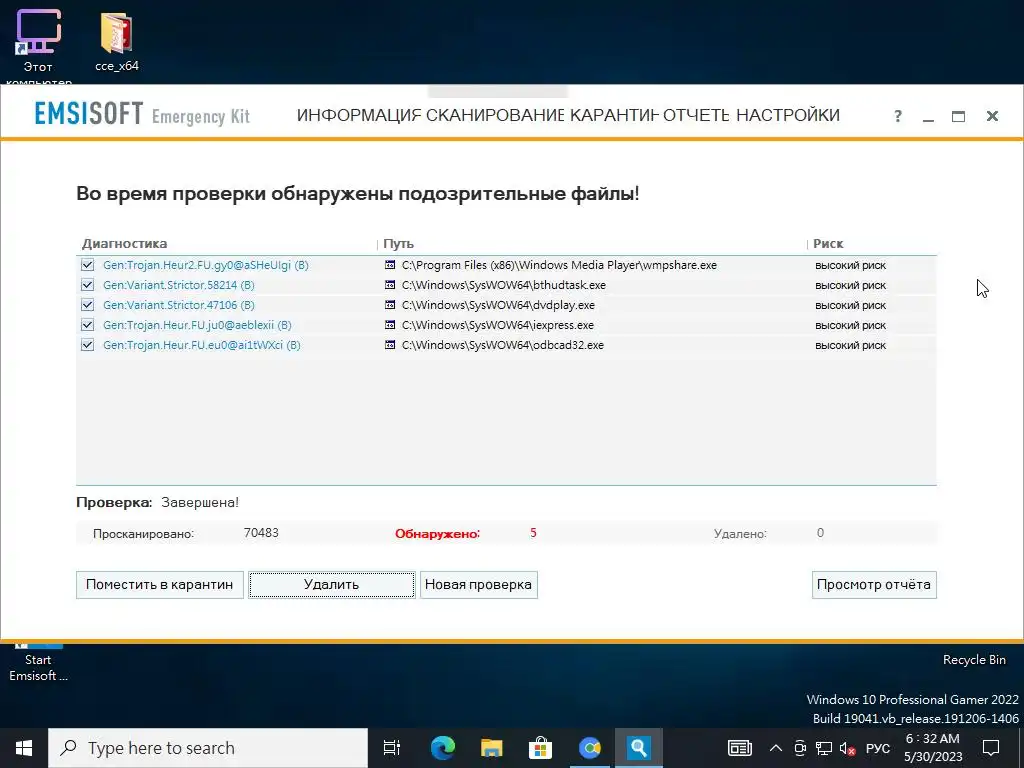Viewport: 1024px width, 768px height.
Task: Open the cce_x64 folder on desktop
Action: tap(117, 42)
